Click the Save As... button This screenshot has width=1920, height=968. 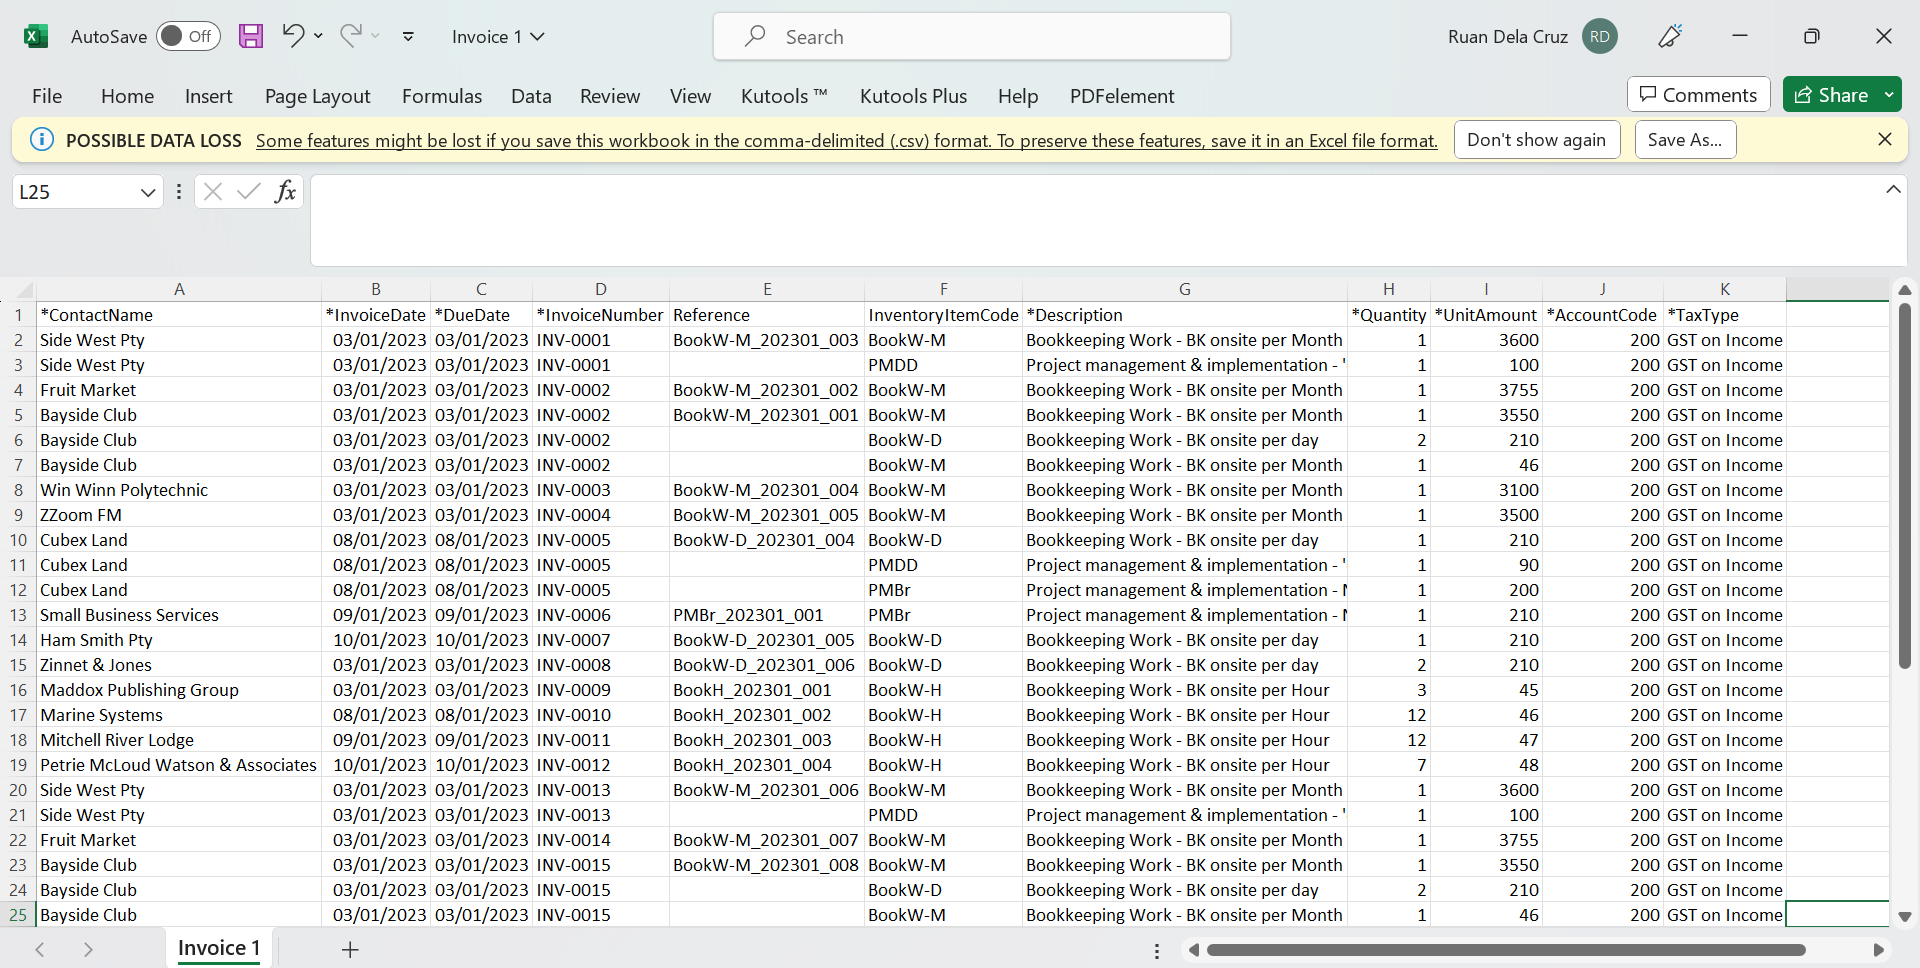(x=1685, y=140)
